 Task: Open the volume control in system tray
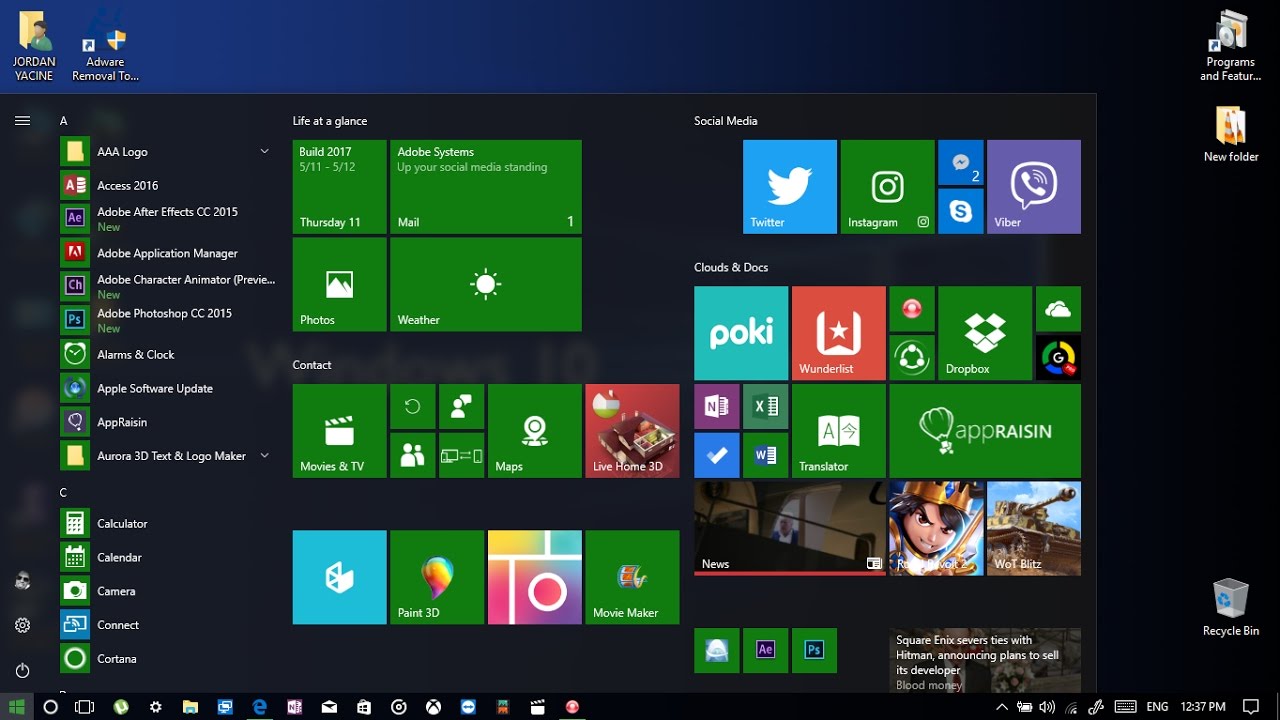pos(1047,707)
